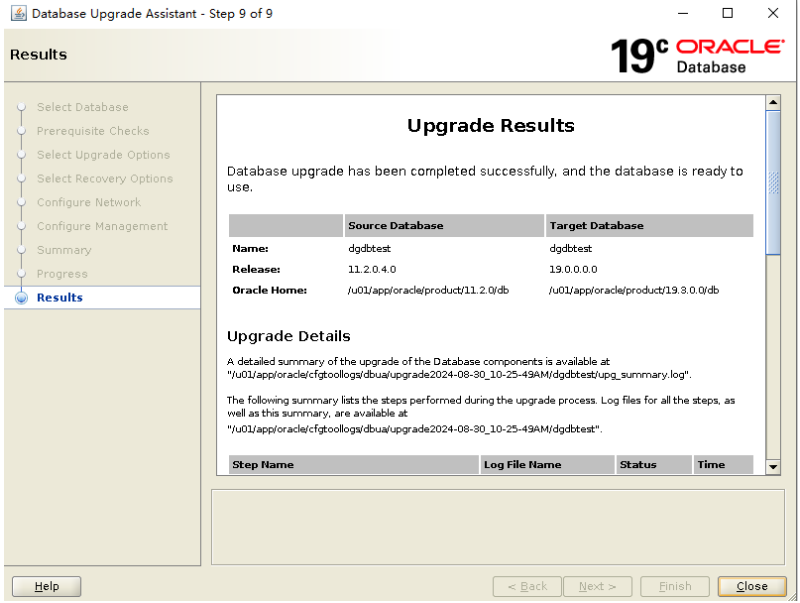Click the Time column header
This screenshot has width=800, height=603.
click(x=723, y=465)
